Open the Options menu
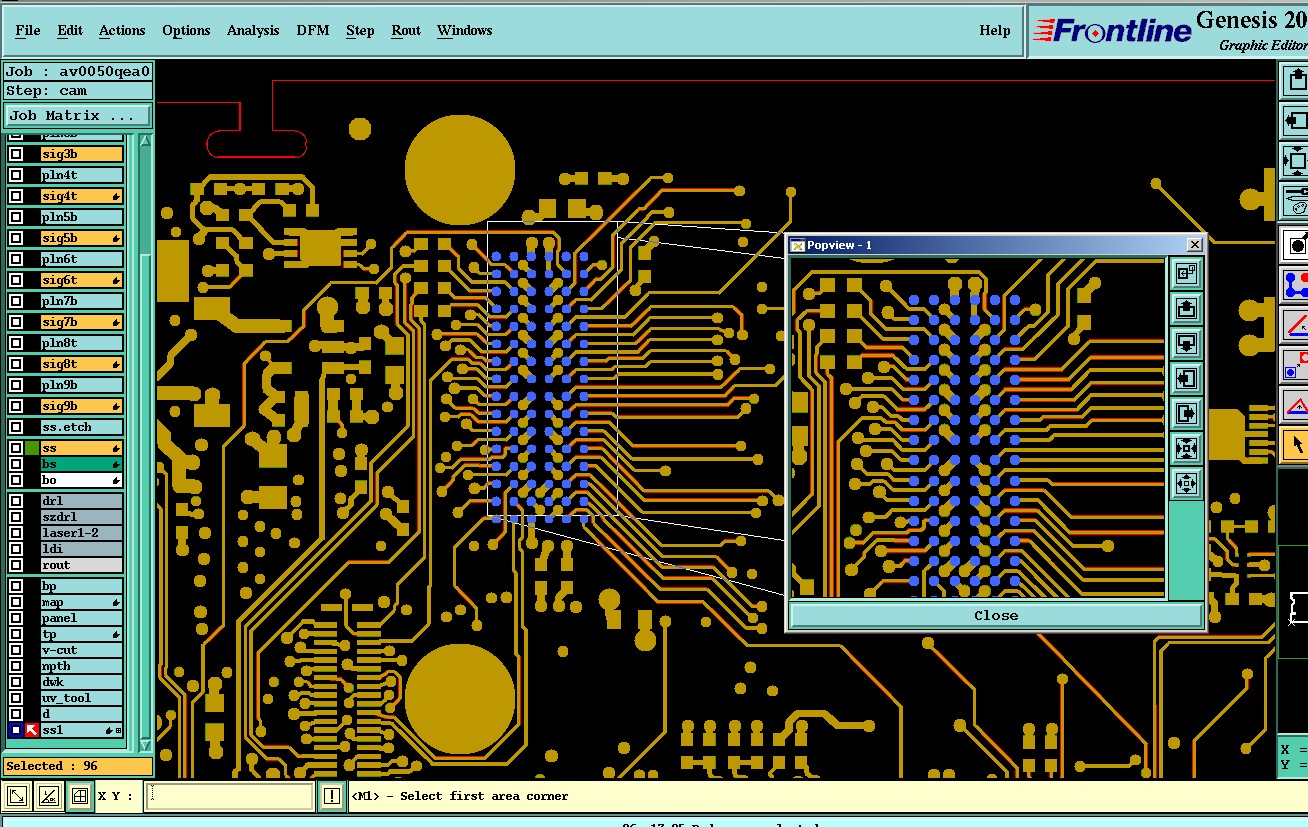Viewport: 1308px width, 827px height. pos(186,30)
